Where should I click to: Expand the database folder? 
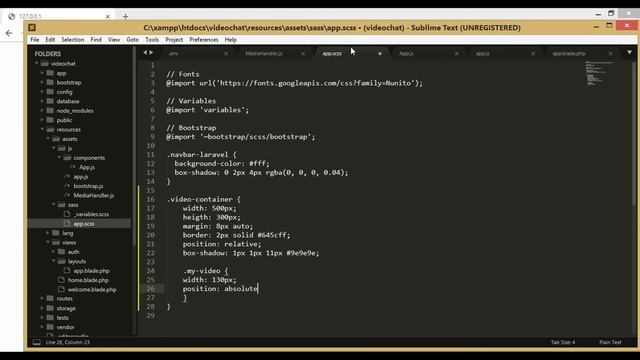(42, 101)
